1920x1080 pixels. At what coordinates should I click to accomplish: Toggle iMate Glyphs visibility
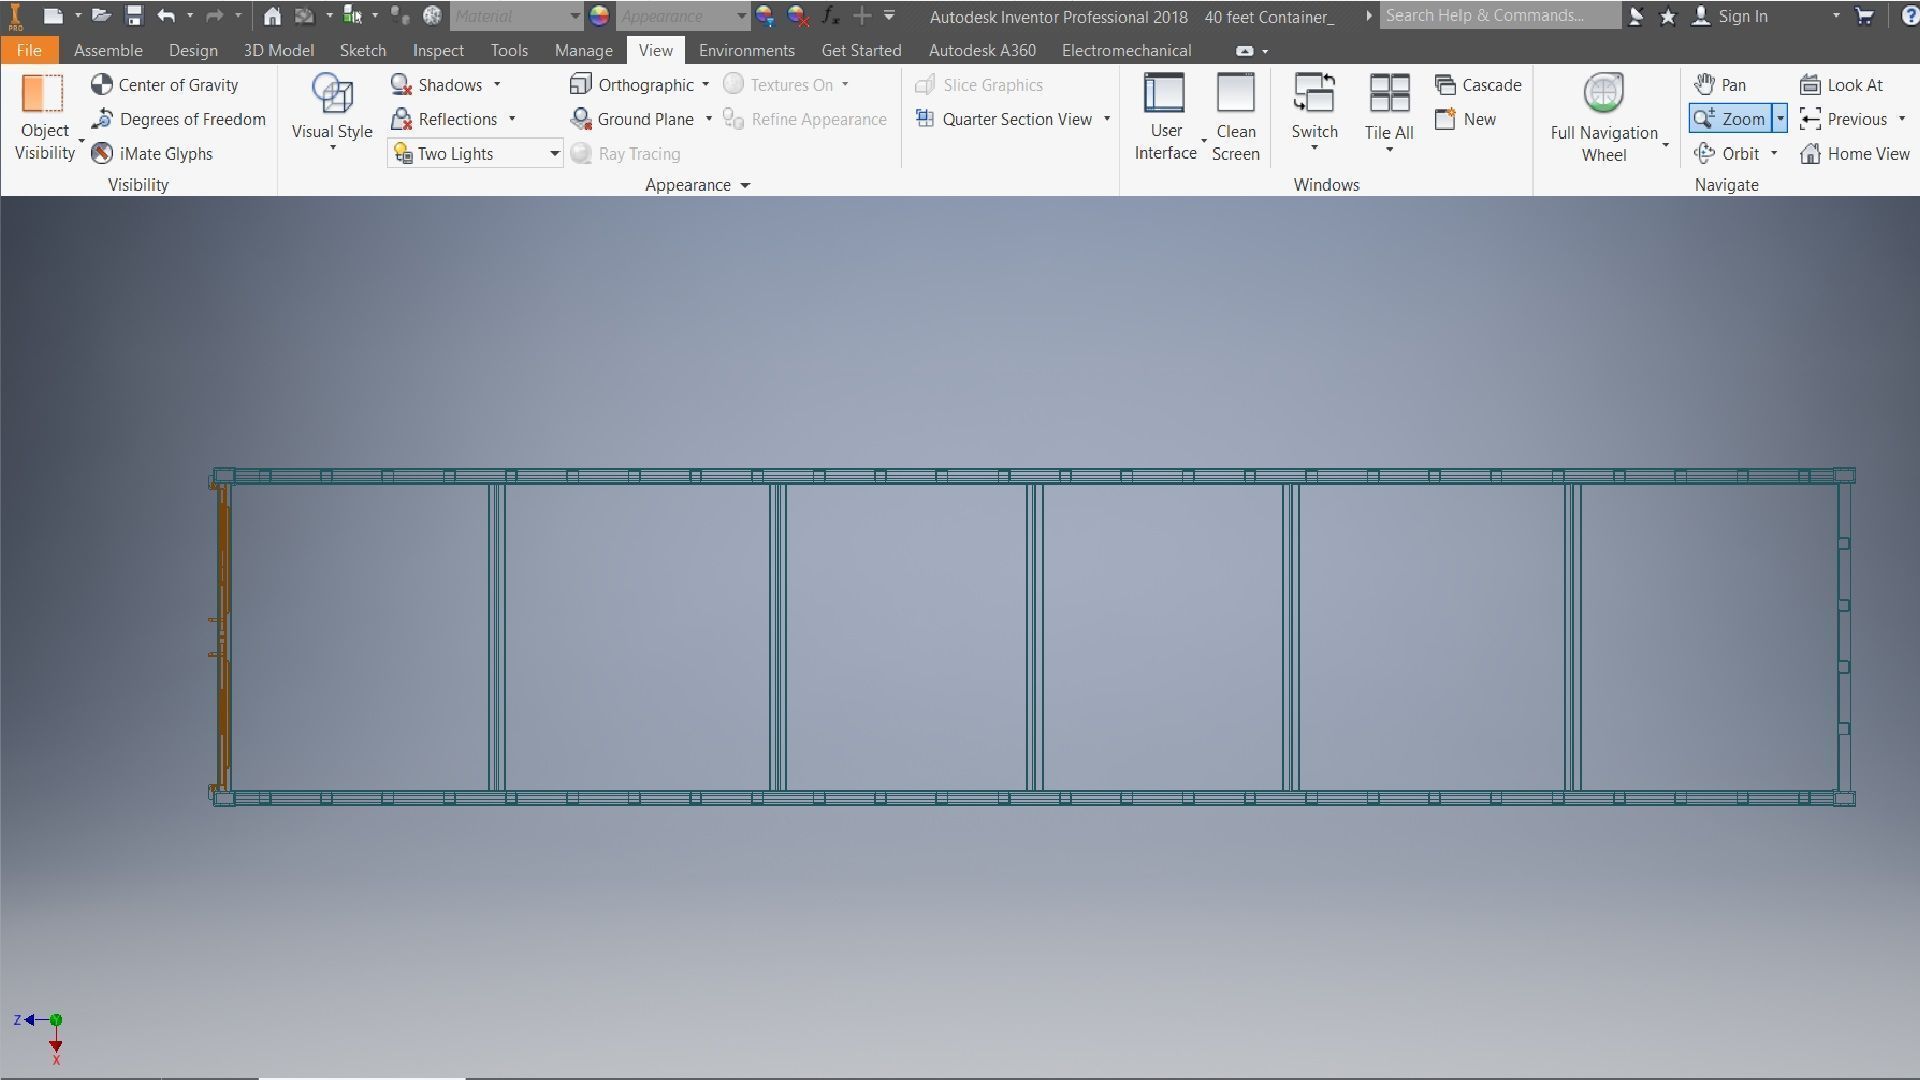click(152, 153)
